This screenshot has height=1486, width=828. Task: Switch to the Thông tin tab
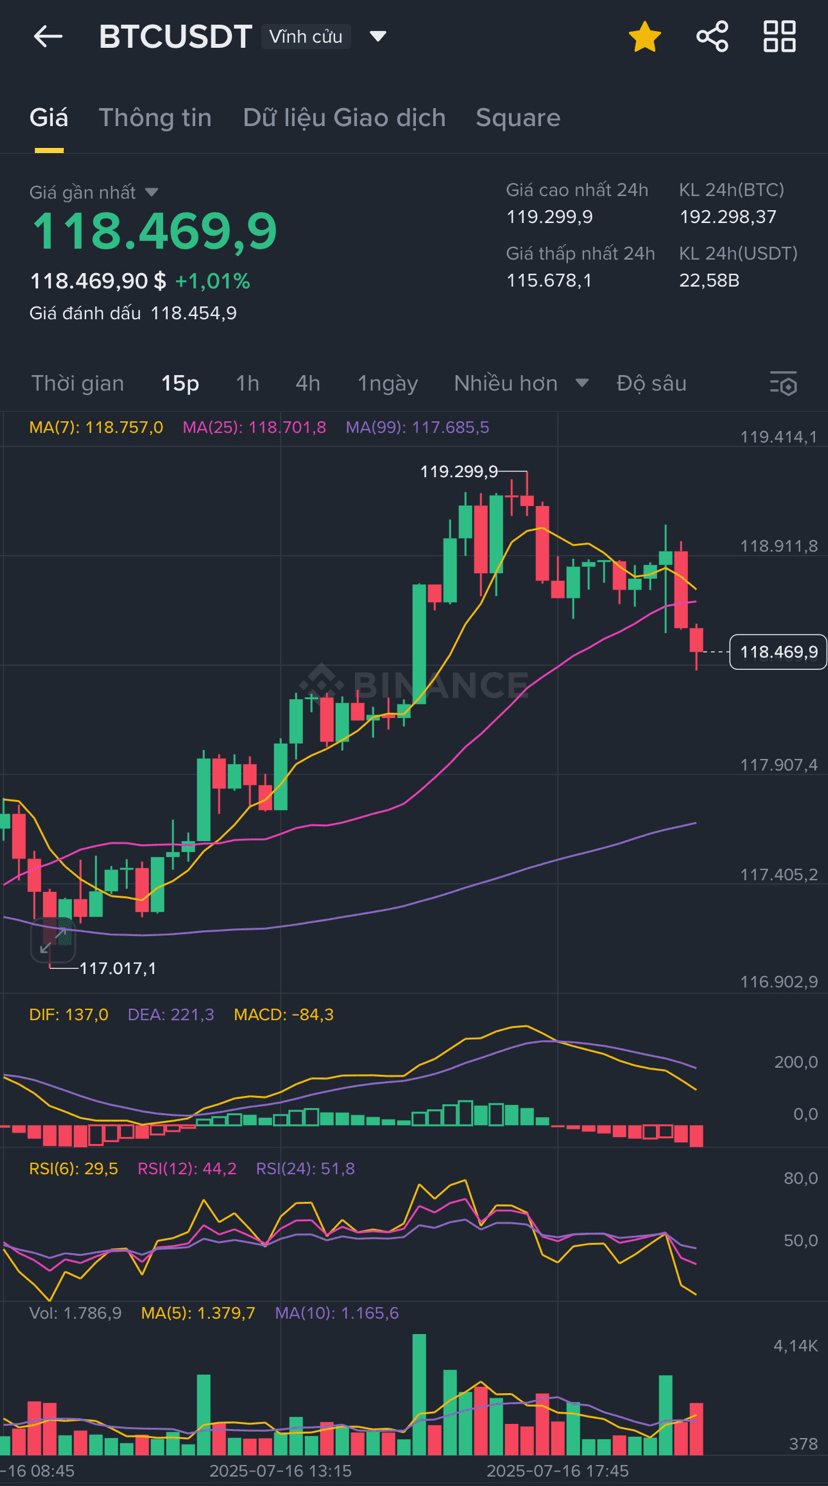[x=155, y=118]
